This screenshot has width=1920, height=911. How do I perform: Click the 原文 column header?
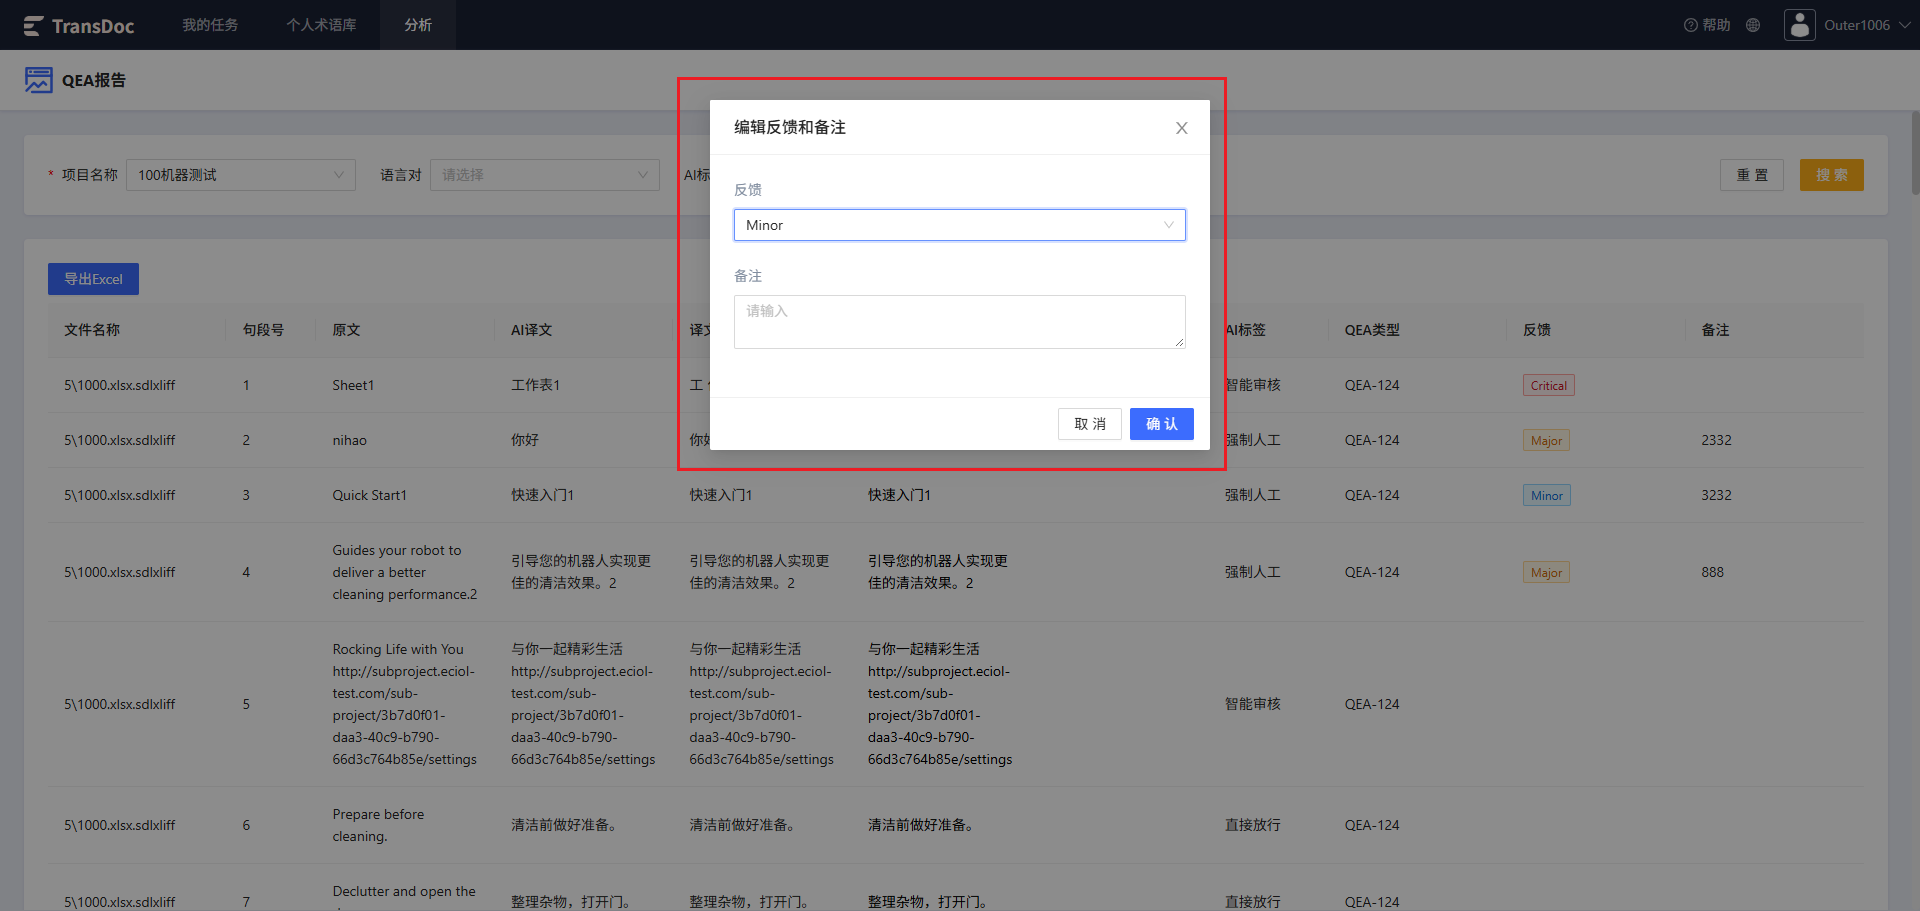(346, 330)
